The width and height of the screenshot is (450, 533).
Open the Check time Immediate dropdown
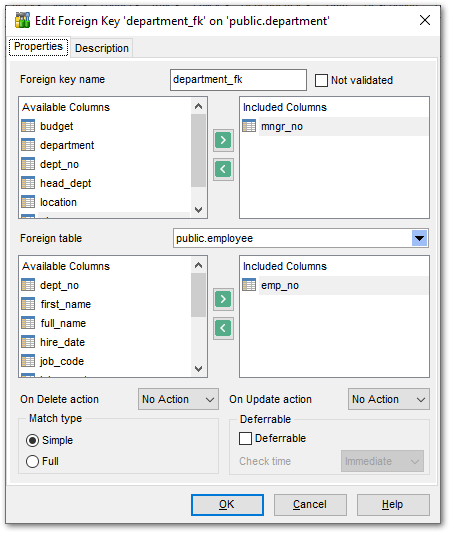pyautogui.click(x=382, y=461)
